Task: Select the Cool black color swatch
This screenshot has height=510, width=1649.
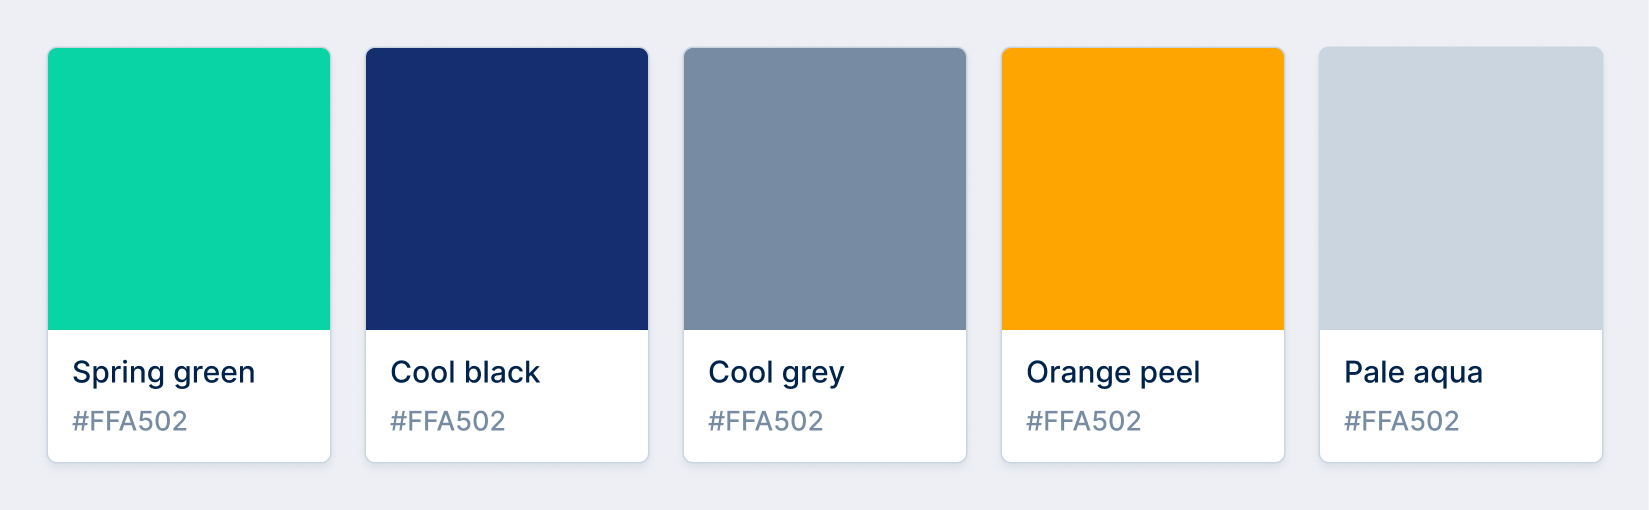Action: coord(507,189)
